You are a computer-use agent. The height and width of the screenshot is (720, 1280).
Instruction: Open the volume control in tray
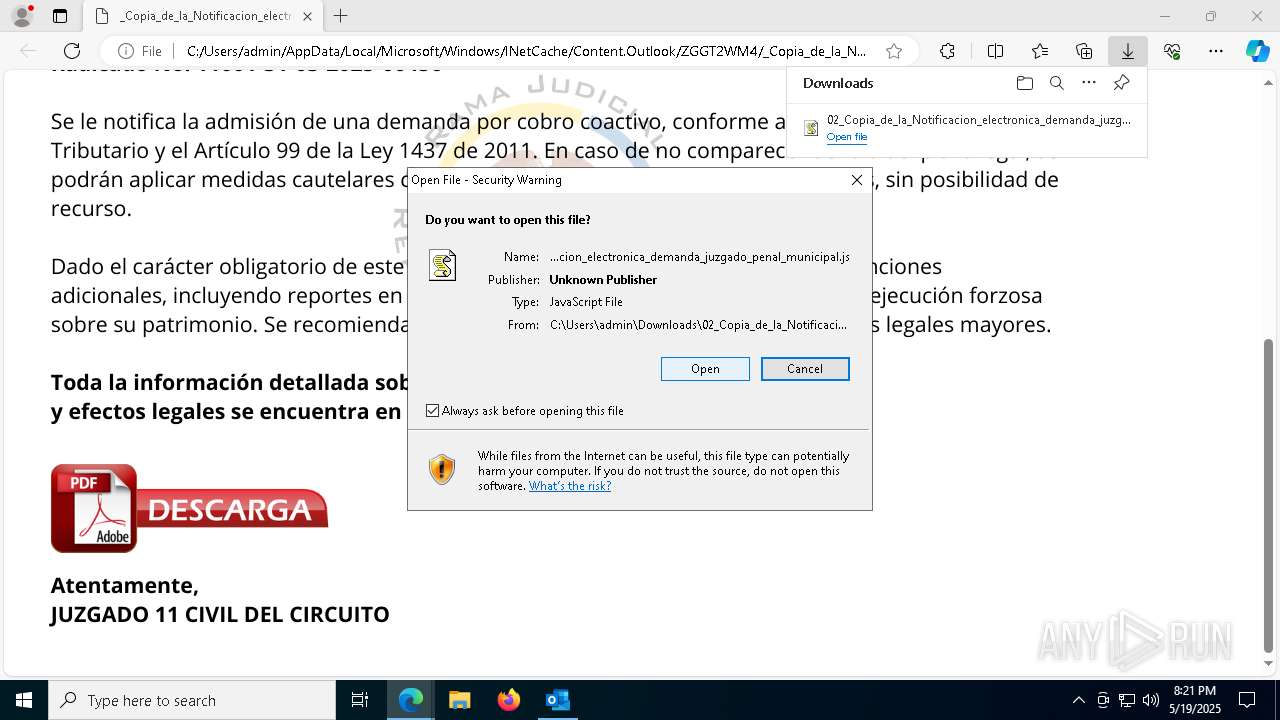(x=1151, y=700)
